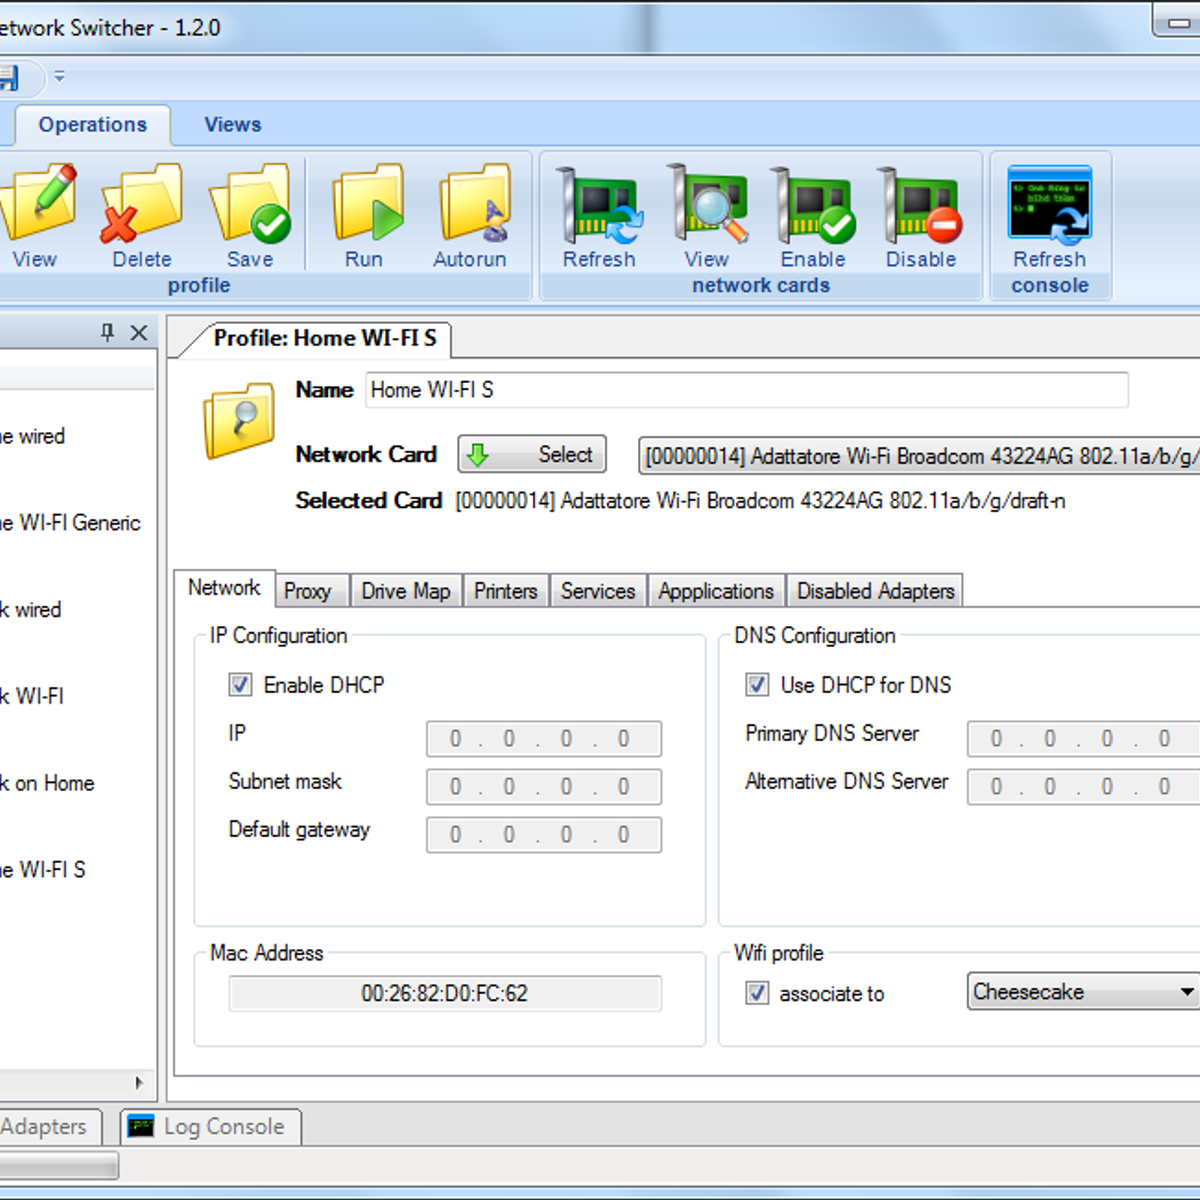Click the Log Console tab icon
Screen dimensions: 1200x1200
141,1126
